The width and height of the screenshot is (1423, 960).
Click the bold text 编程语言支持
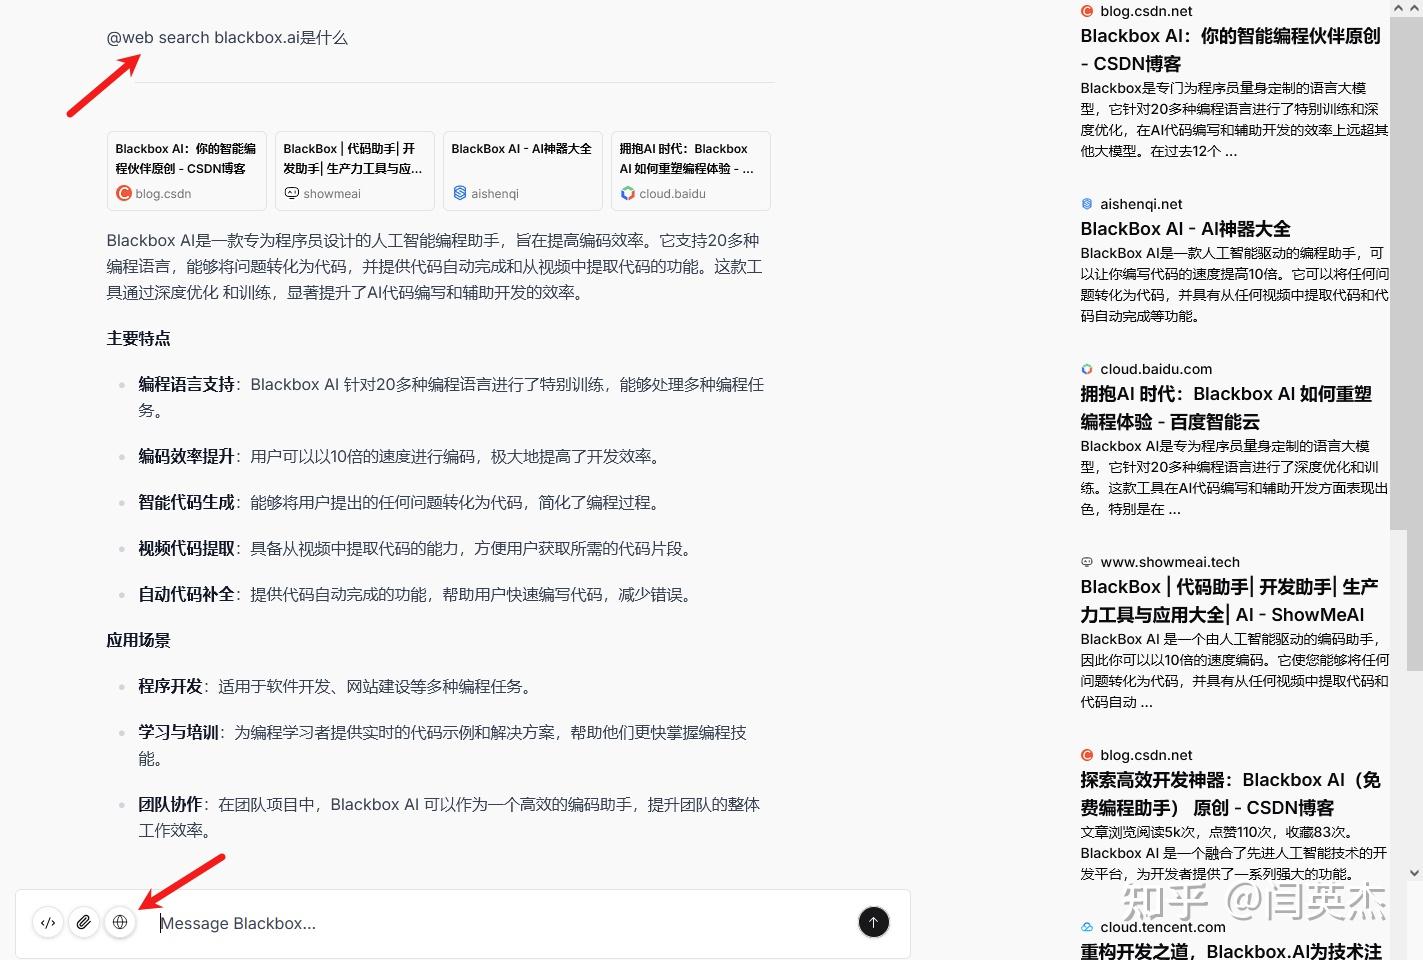[186, 385]
